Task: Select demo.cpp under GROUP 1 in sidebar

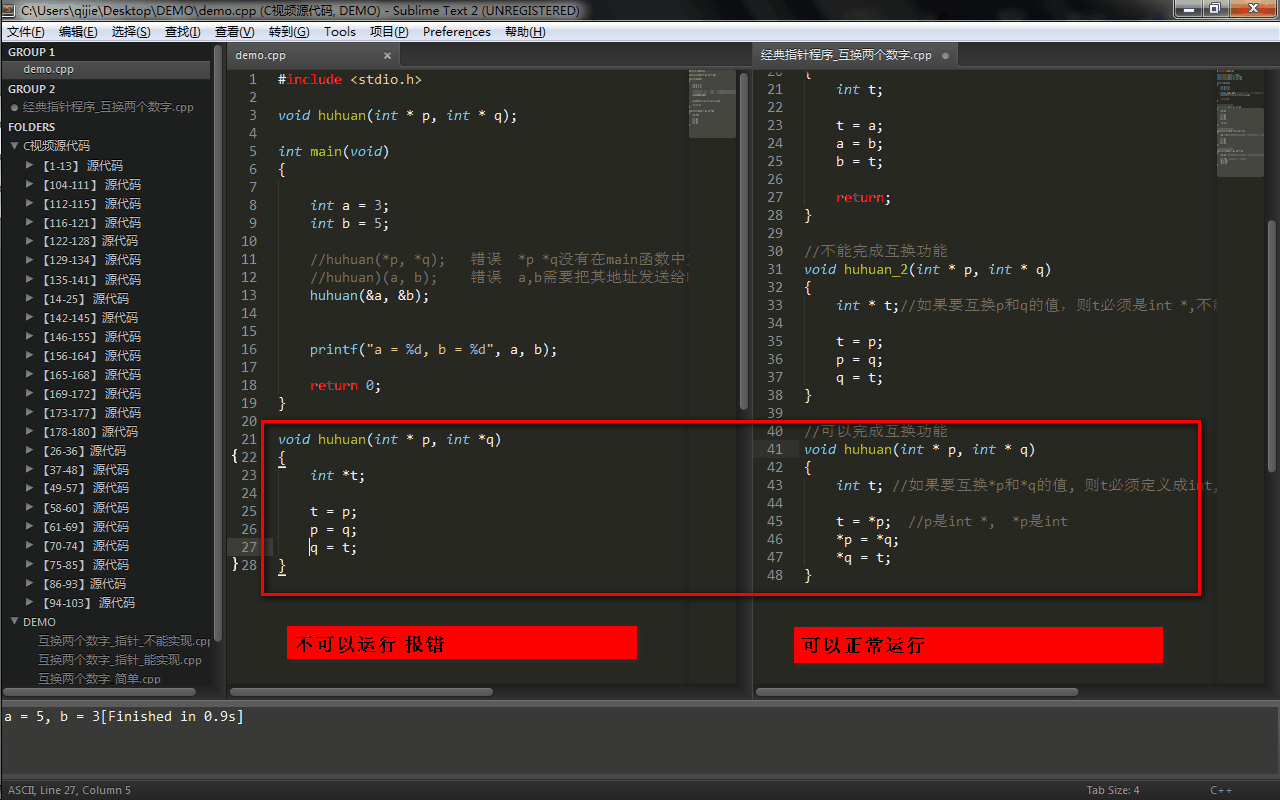Action: [x=105, y=70]
